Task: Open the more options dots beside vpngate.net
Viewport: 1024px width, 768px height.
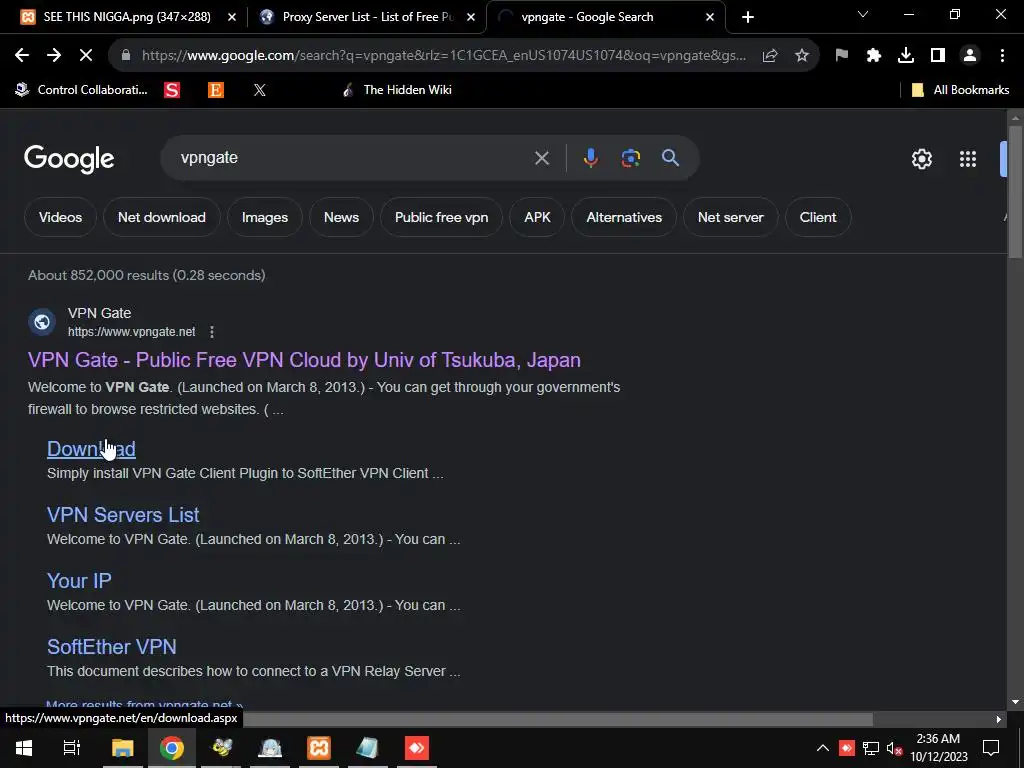Action: click(x=212, y=332)
